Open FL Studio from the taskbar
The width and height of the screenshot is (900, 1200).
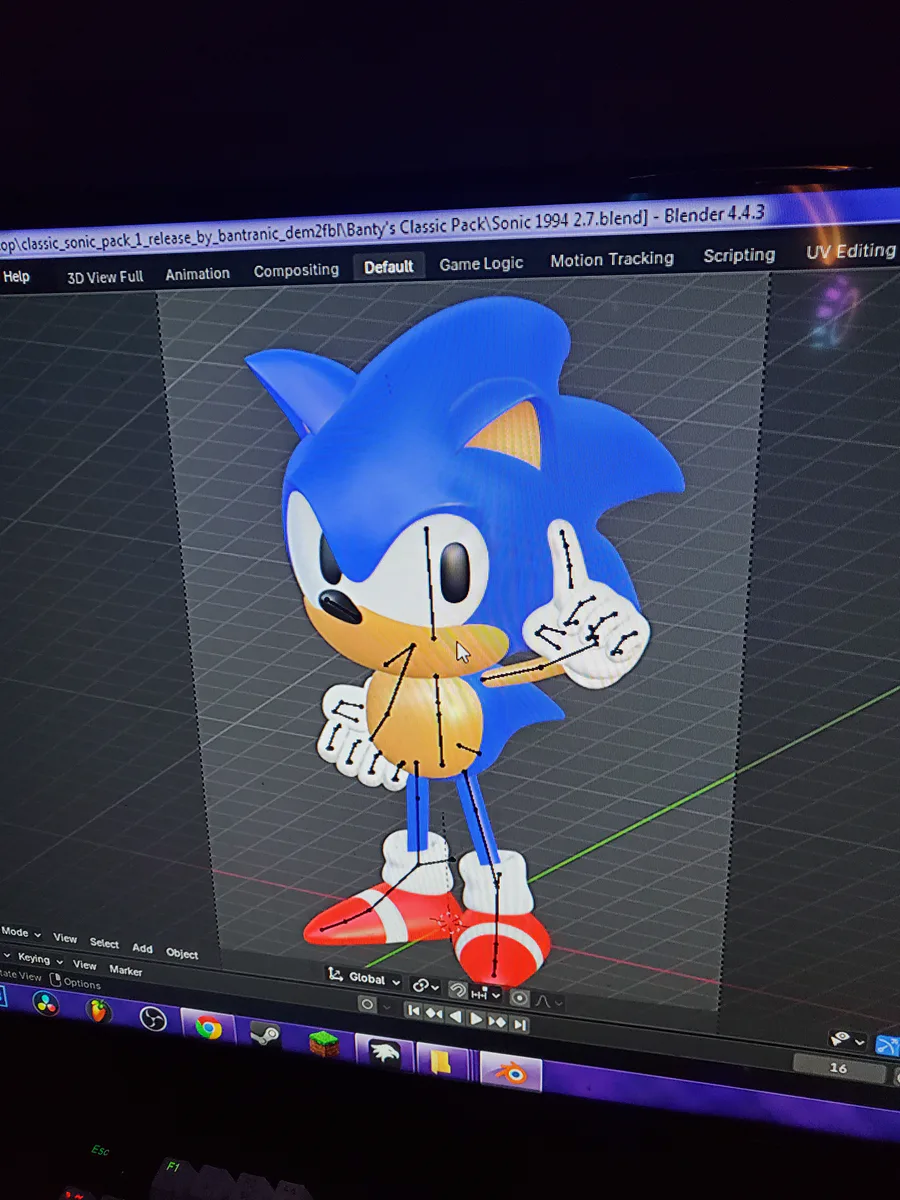coord(97,1011)
